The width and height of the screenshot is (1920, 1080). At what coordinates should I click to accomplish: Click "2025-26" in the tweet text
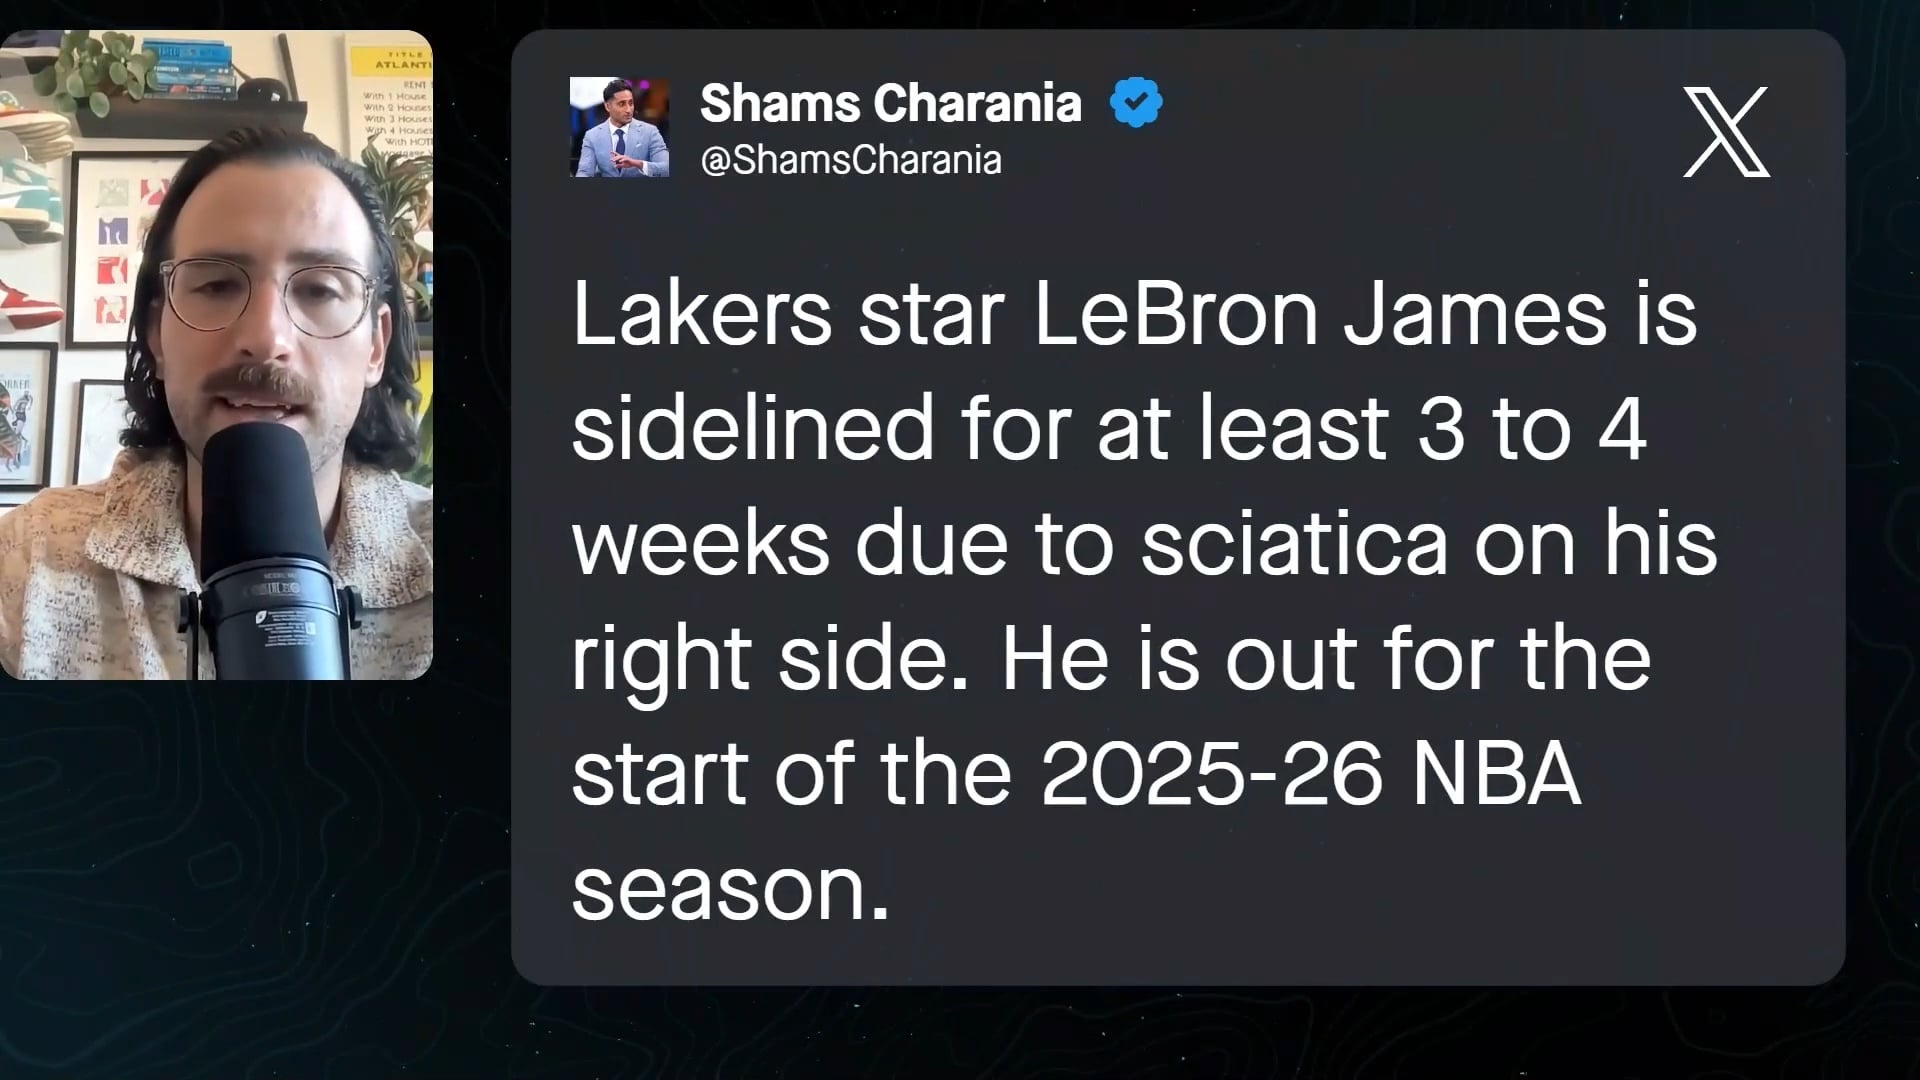point(1212,775)
